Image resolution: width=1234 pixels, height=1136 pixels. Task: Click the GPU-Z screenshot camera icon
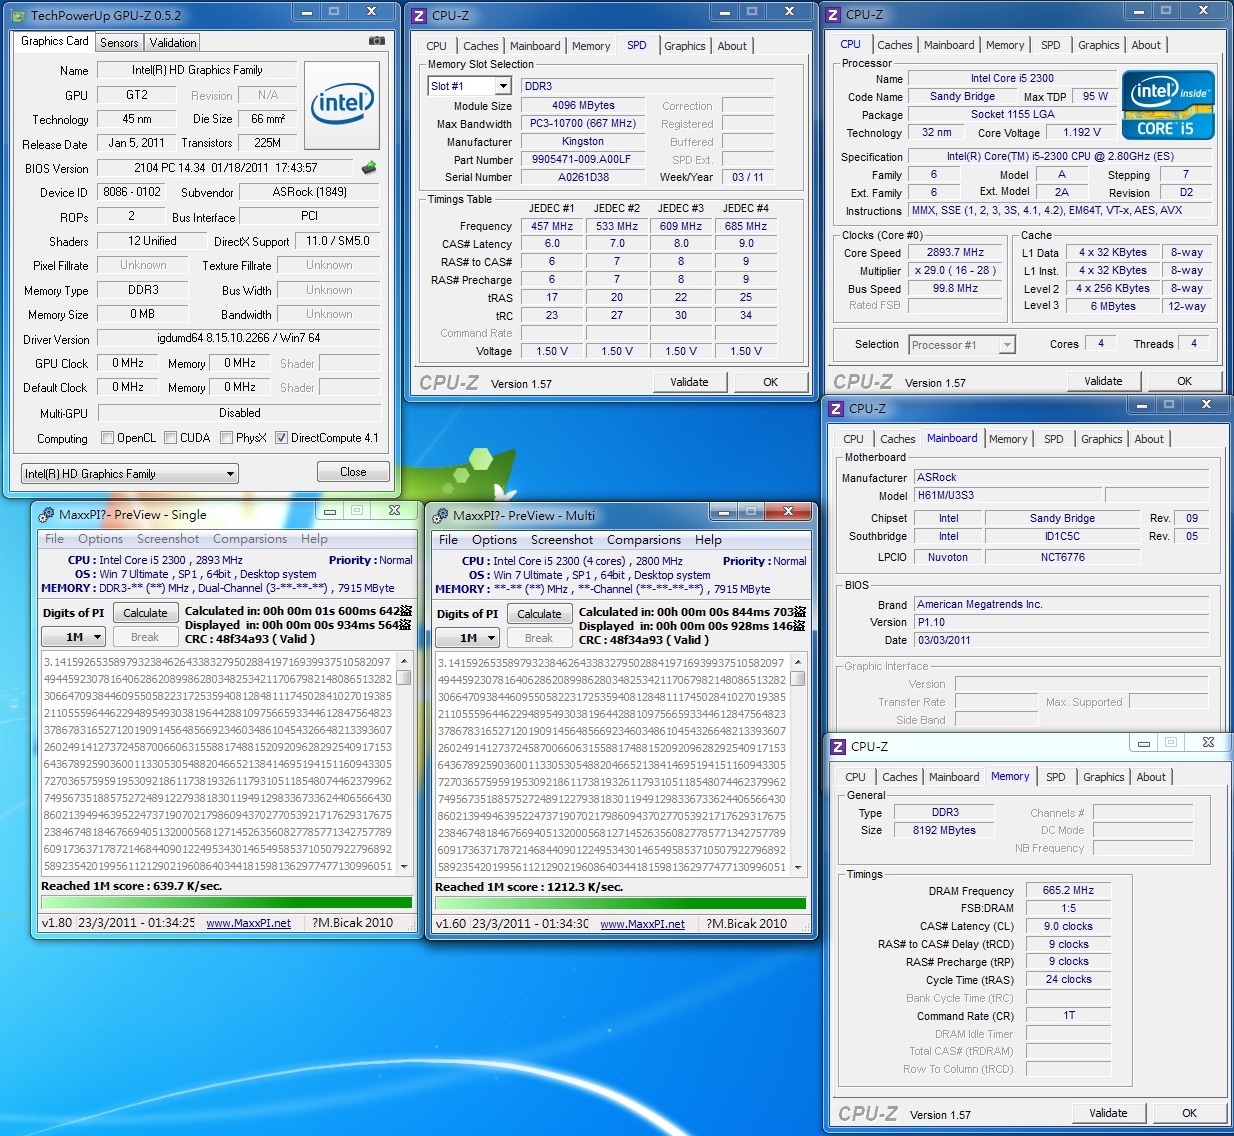376,41
